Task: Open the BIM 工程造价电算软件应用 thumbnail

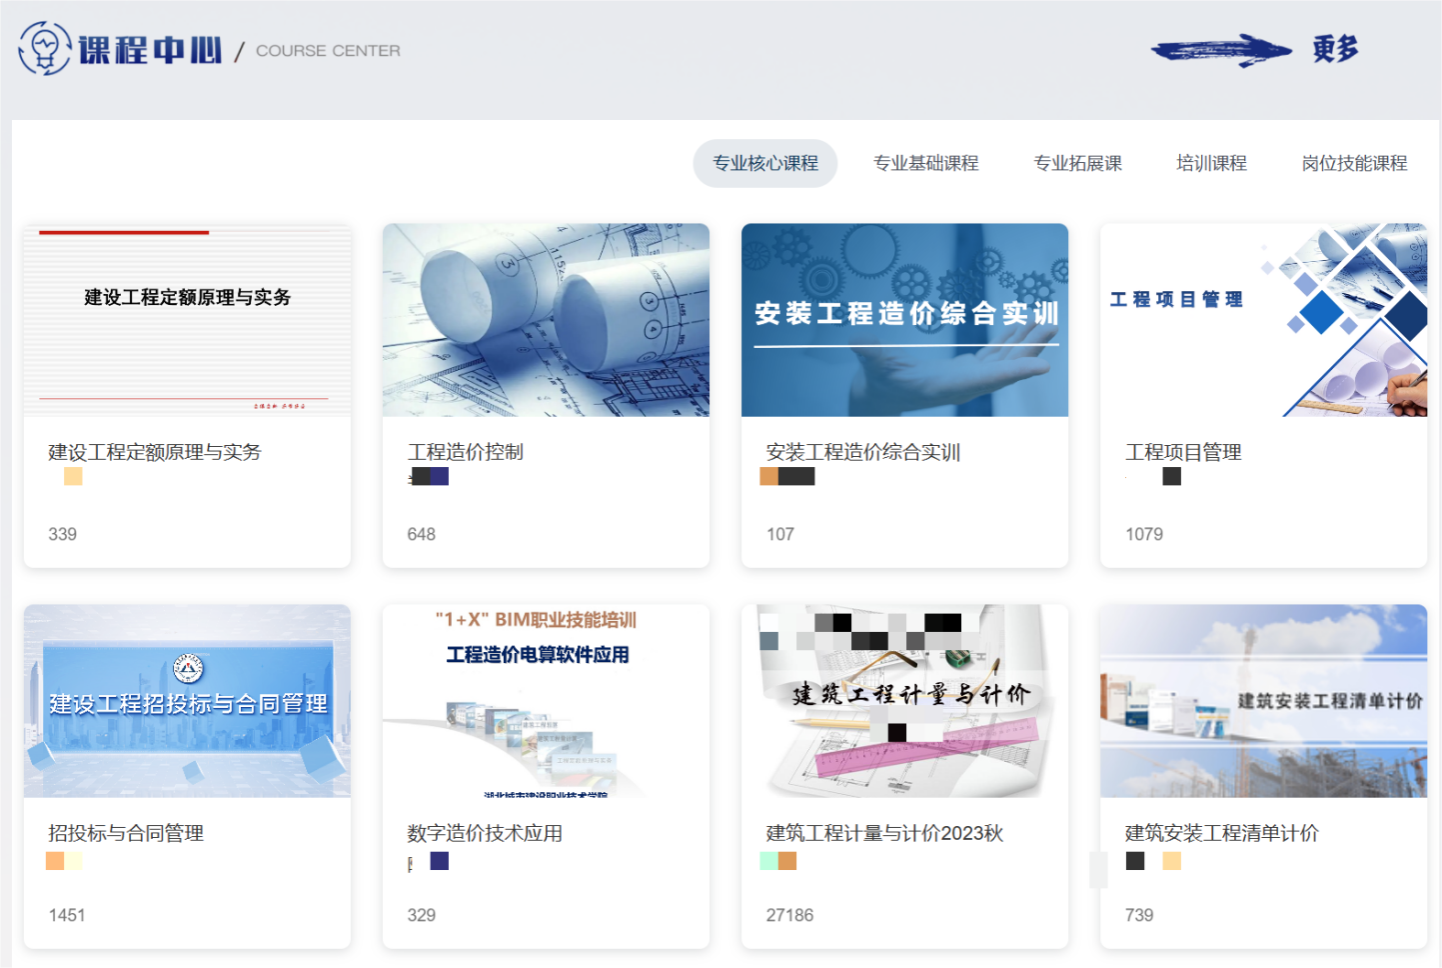Action: point(546,701)
